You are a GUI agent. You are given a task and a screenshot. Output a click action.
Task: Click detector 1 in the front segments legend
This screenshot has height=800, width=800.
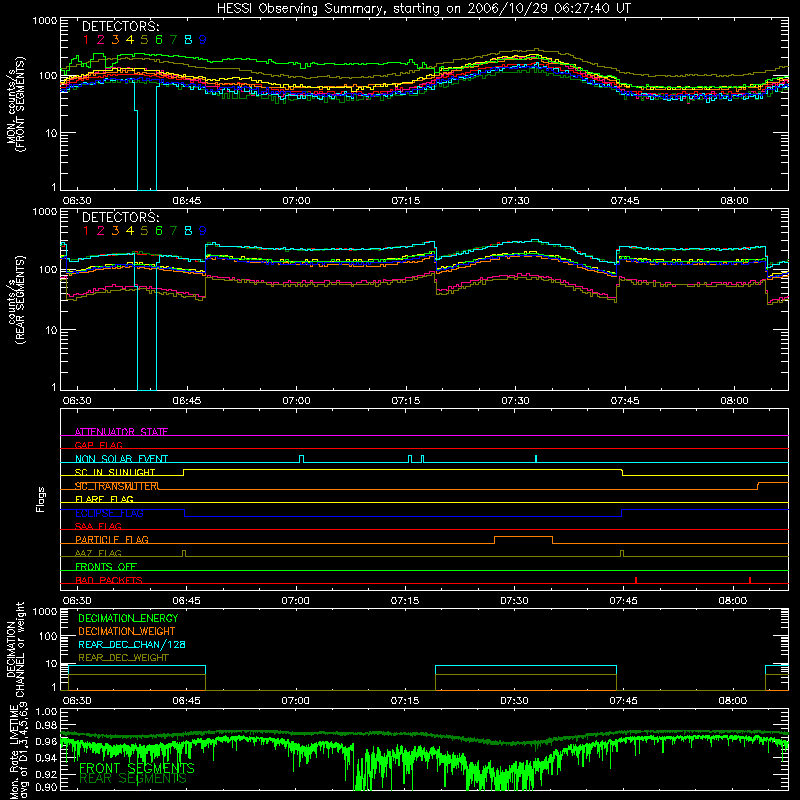[86, 39]
